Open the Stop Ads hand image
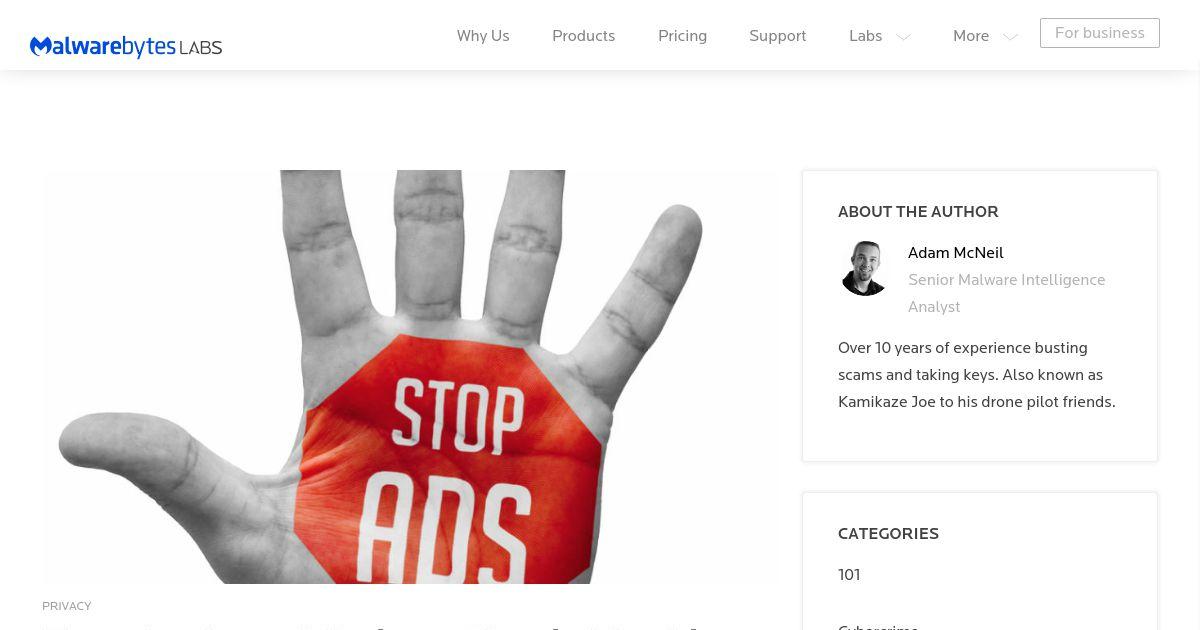 (408, 377)
